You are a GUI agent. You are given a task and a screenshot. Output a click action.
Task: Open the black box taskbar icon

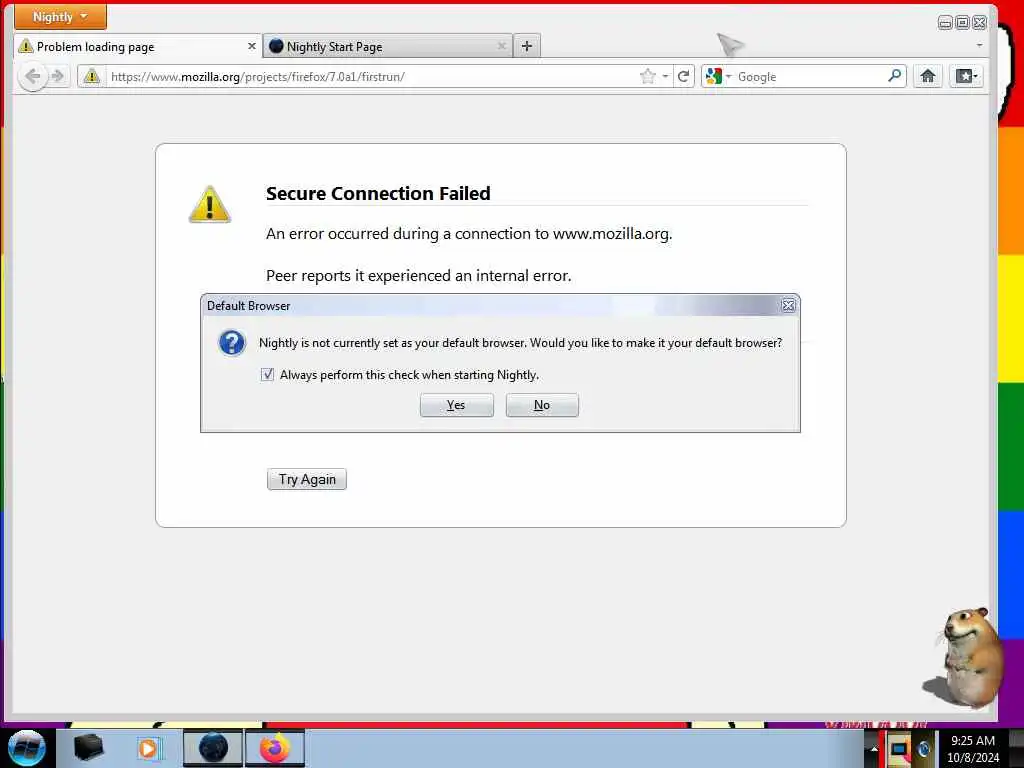pyautogui.click(x=89, y=748)
